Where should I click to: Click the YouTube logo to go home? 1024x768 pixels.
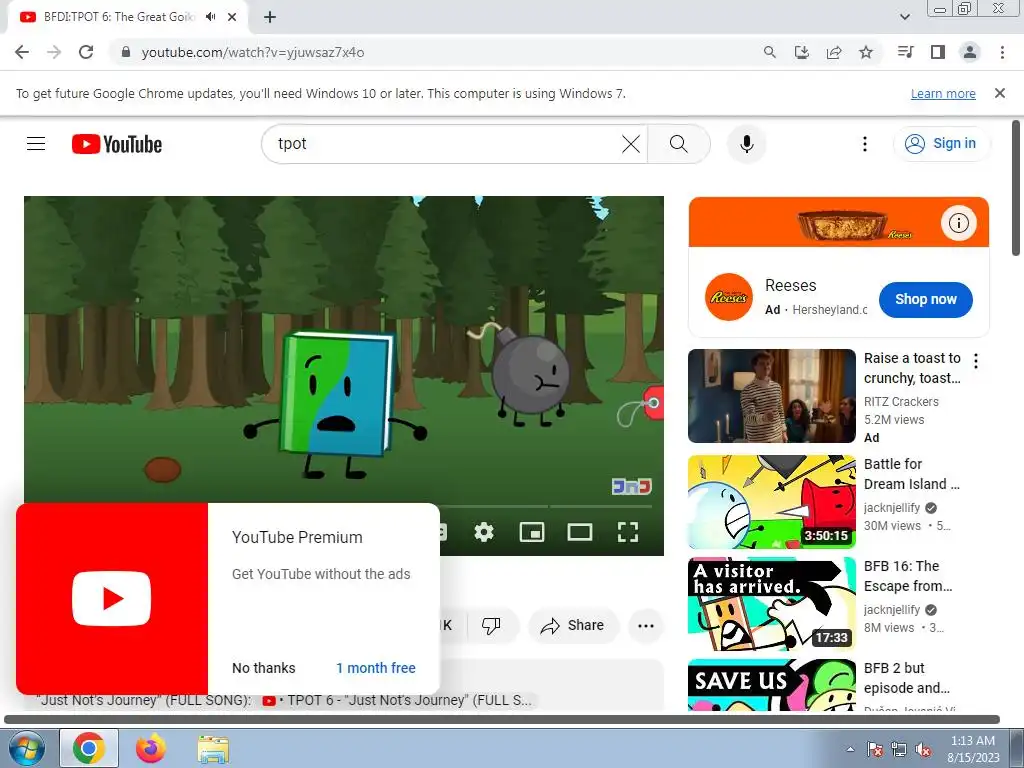tap(117, 144)
